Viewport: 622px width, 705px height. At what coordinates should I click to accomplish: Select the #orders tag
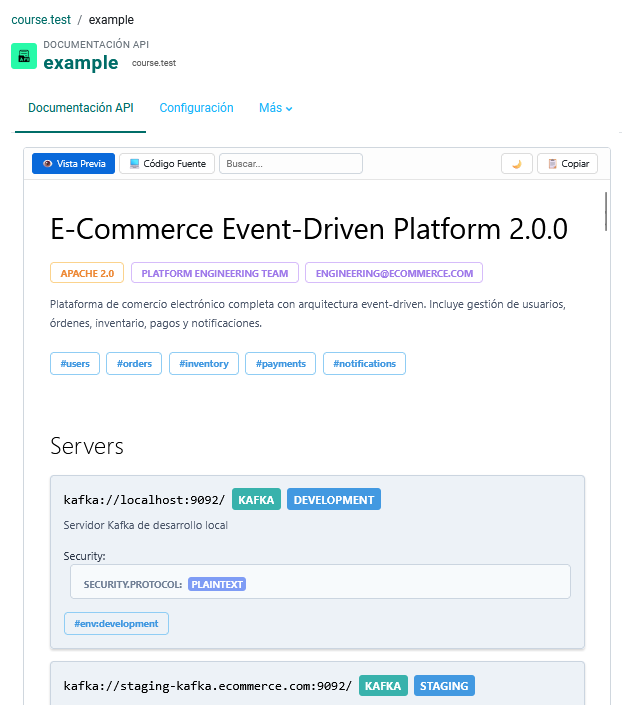[134, 363]
